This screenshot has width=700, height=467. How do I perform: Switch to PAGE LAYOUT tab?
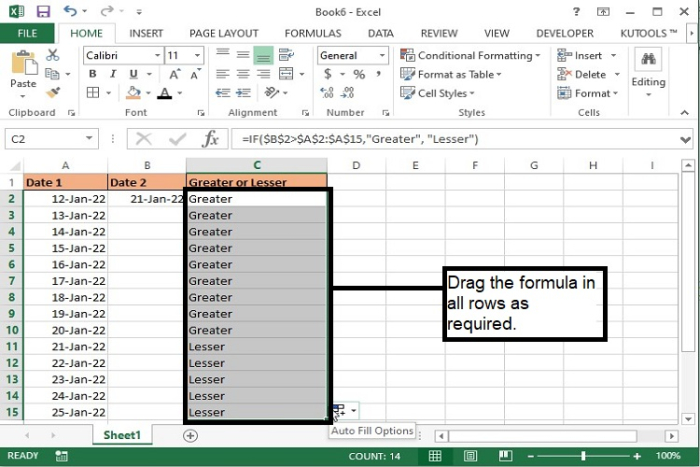pos(224,33)
